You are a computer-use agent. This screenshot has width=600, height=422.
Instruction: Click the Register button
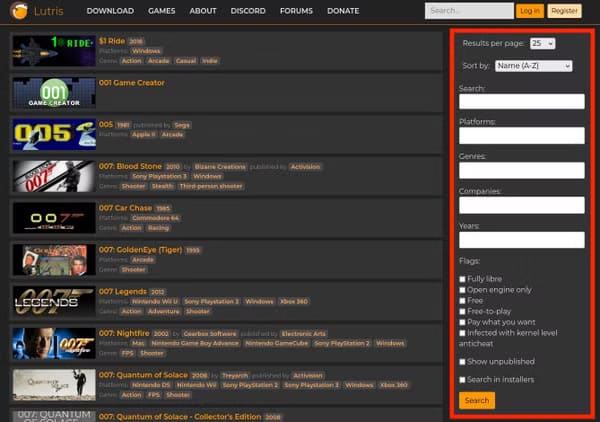tap(564, 11)
